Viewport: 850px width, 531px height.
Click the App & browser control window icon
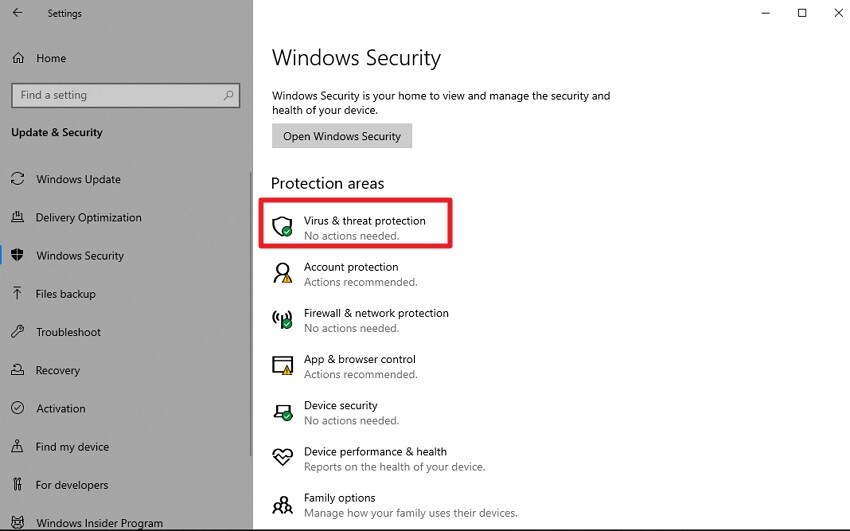click(282, 366)
